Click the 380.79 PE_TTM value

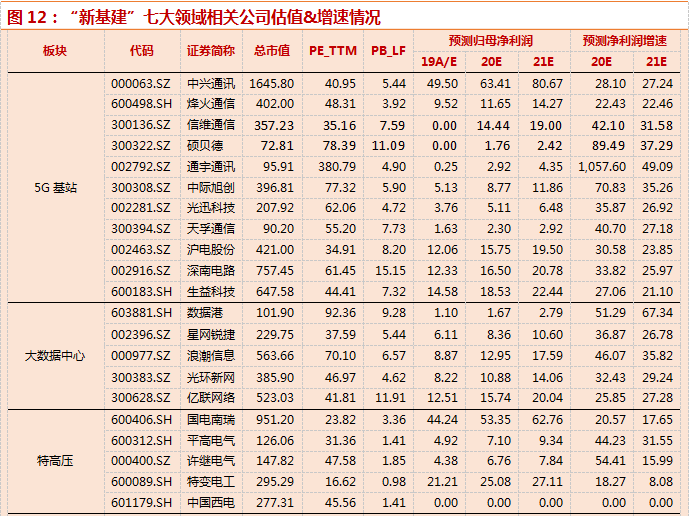coord(336,166)
